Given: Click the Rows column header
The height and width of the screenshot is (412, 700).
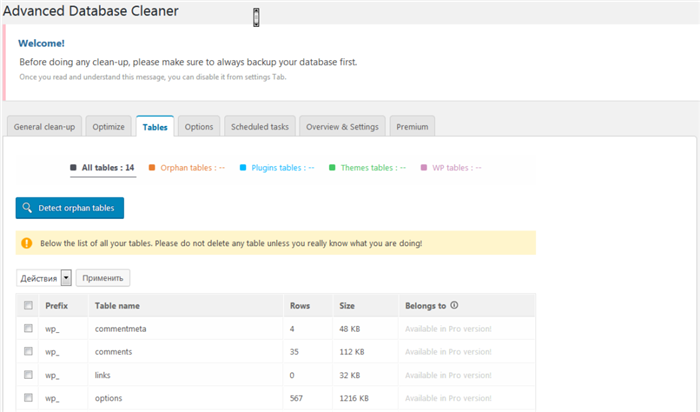Looking at the screenshot, I should (300, 306).
